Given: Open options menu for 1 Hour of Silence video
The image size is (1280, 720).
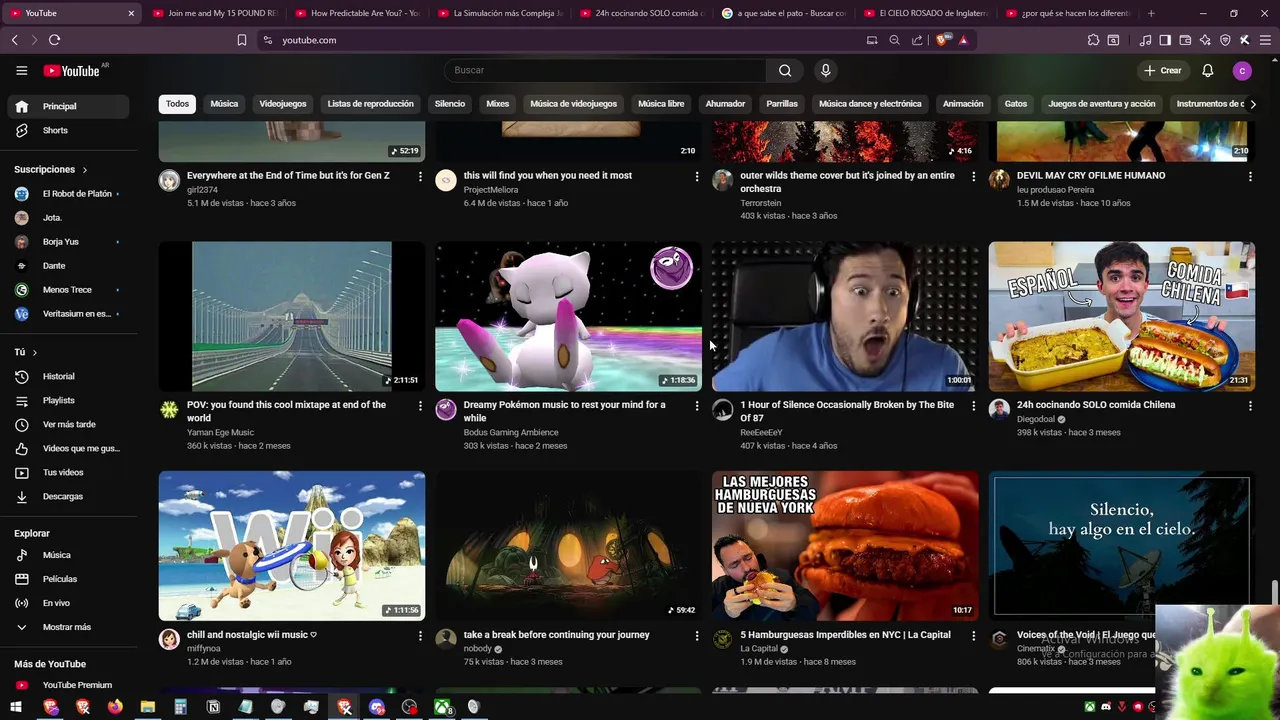Looking at the screenshot, I should 973,406.
